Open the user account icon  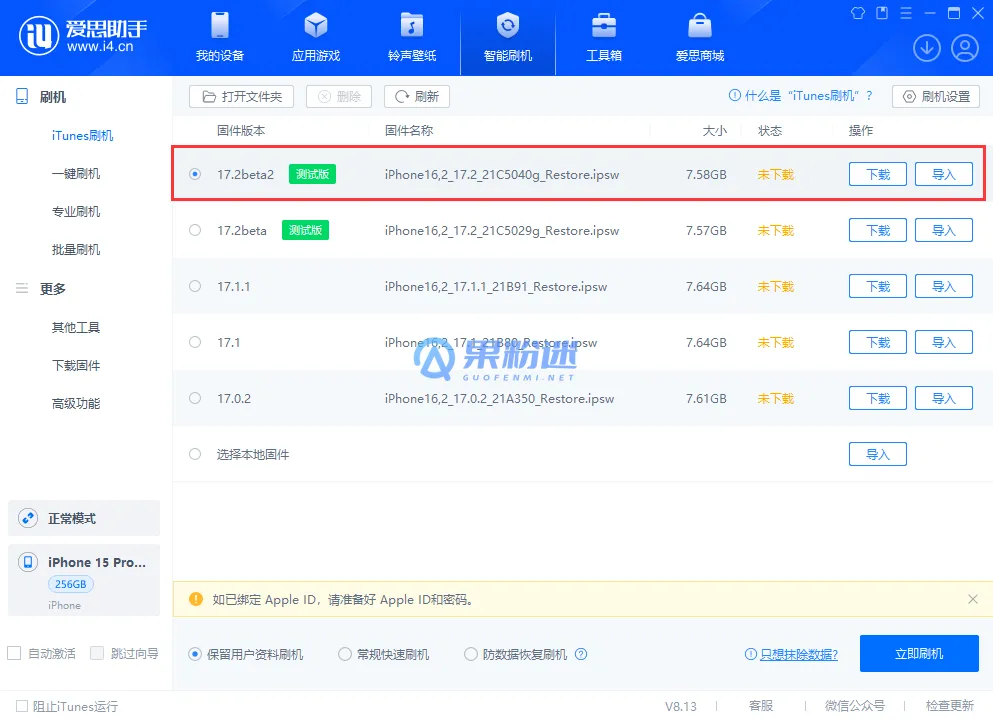pyautogui.click(x=964, y=47)
